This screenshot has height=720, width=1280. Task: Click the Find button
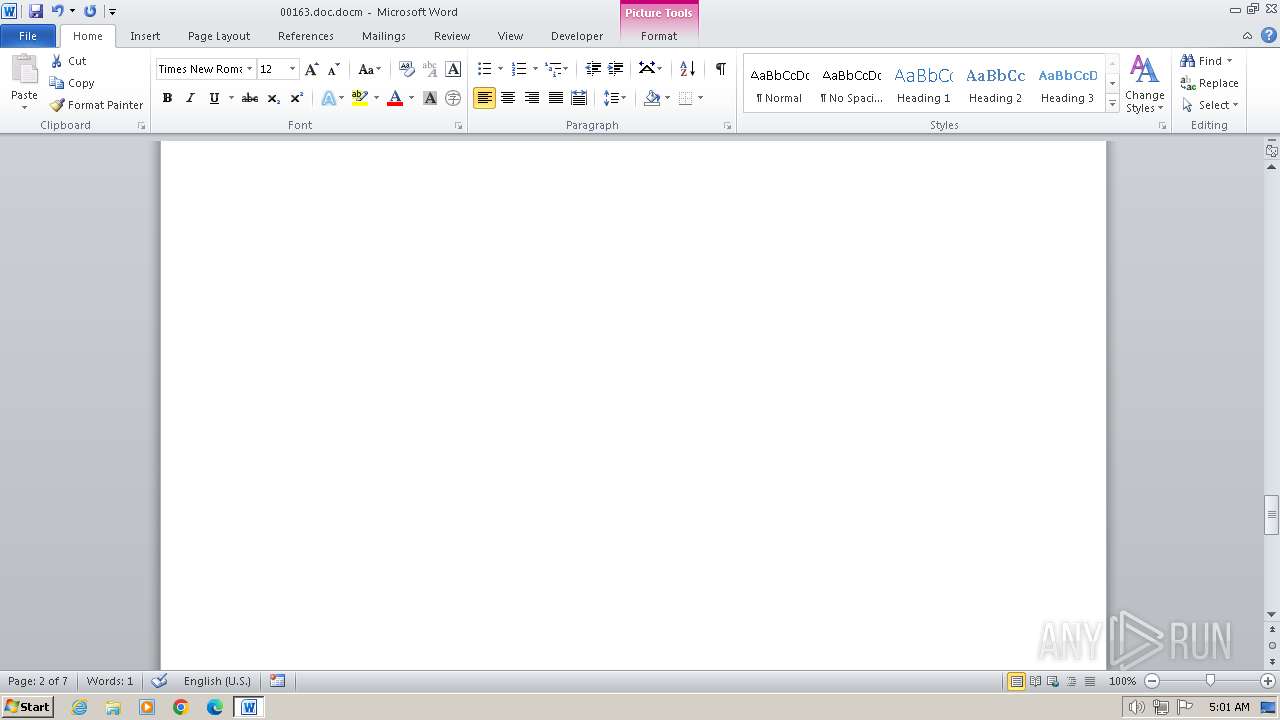click(1201, 61)
